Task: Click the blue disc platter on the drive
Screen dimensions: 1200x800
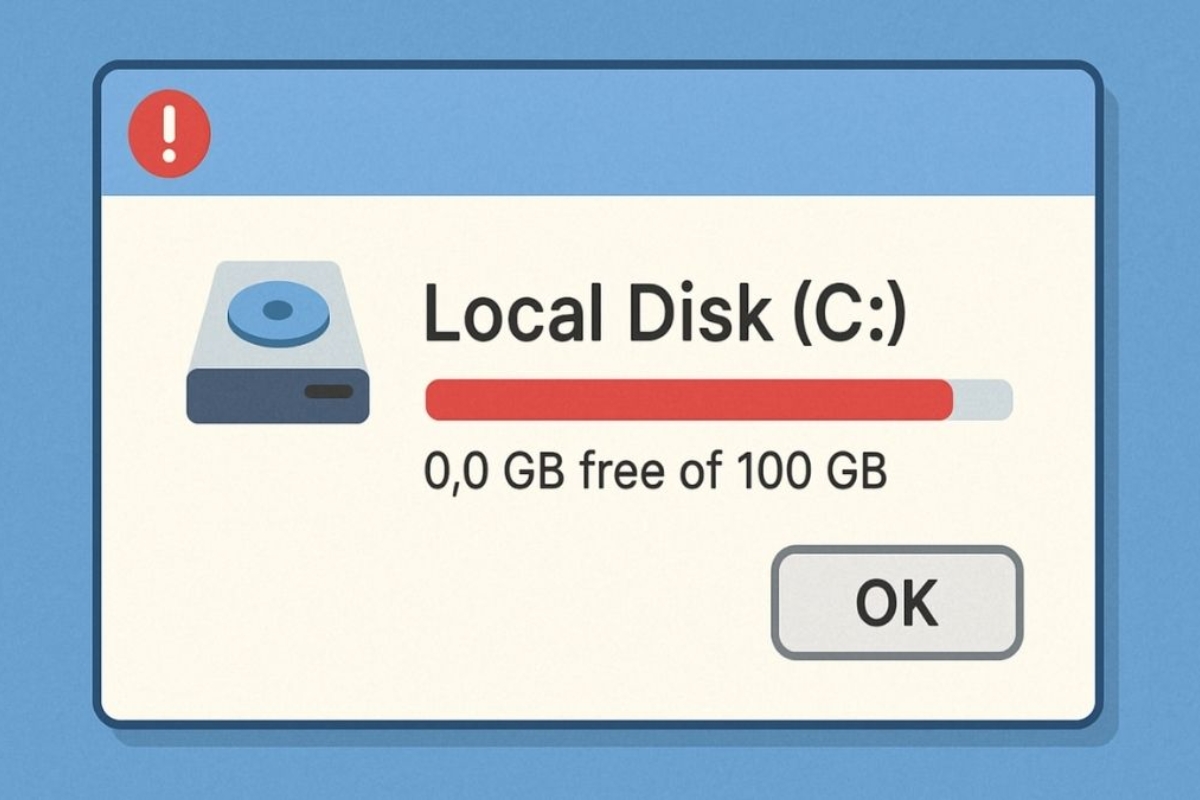Action: click(278, 313)
